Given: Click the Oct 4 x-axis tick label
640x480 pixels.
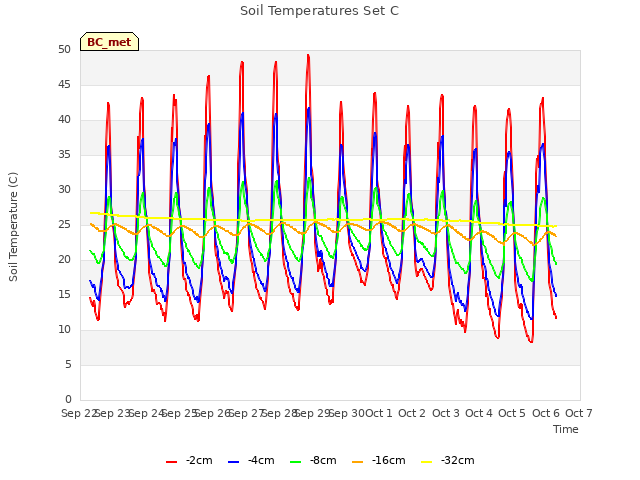Looking at the screenshot, I should (x=479, y=413).
